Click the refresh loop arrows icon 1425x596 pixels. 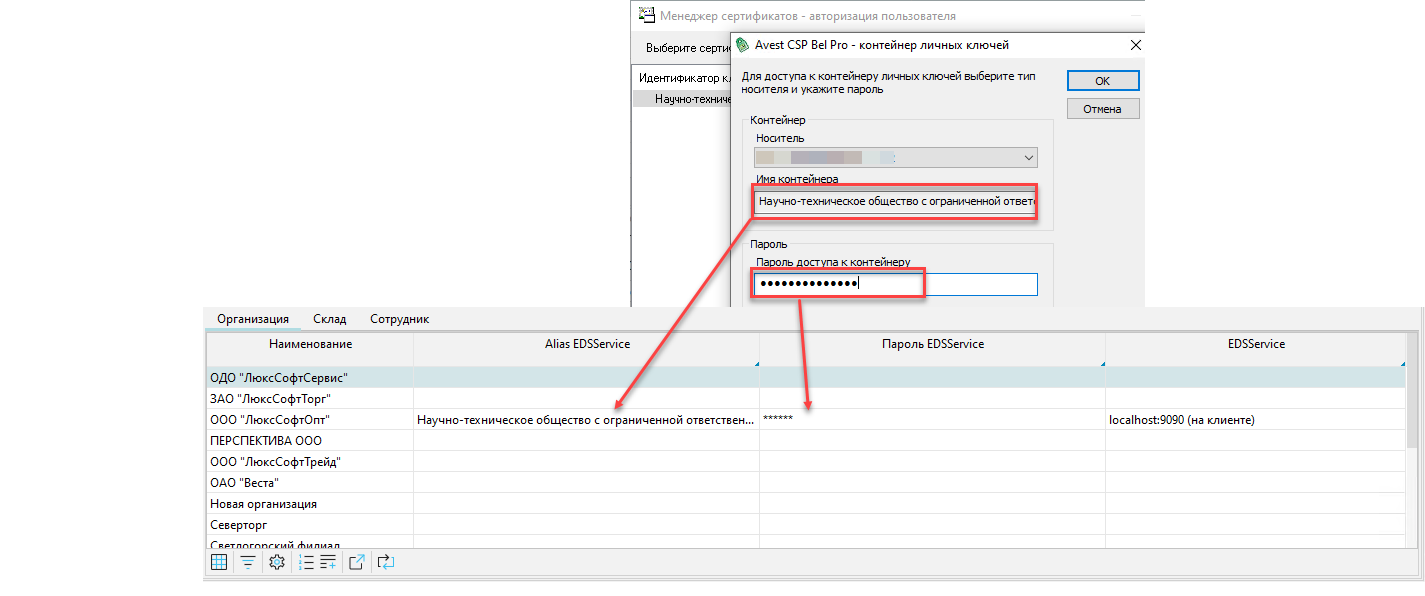point(386,563)
